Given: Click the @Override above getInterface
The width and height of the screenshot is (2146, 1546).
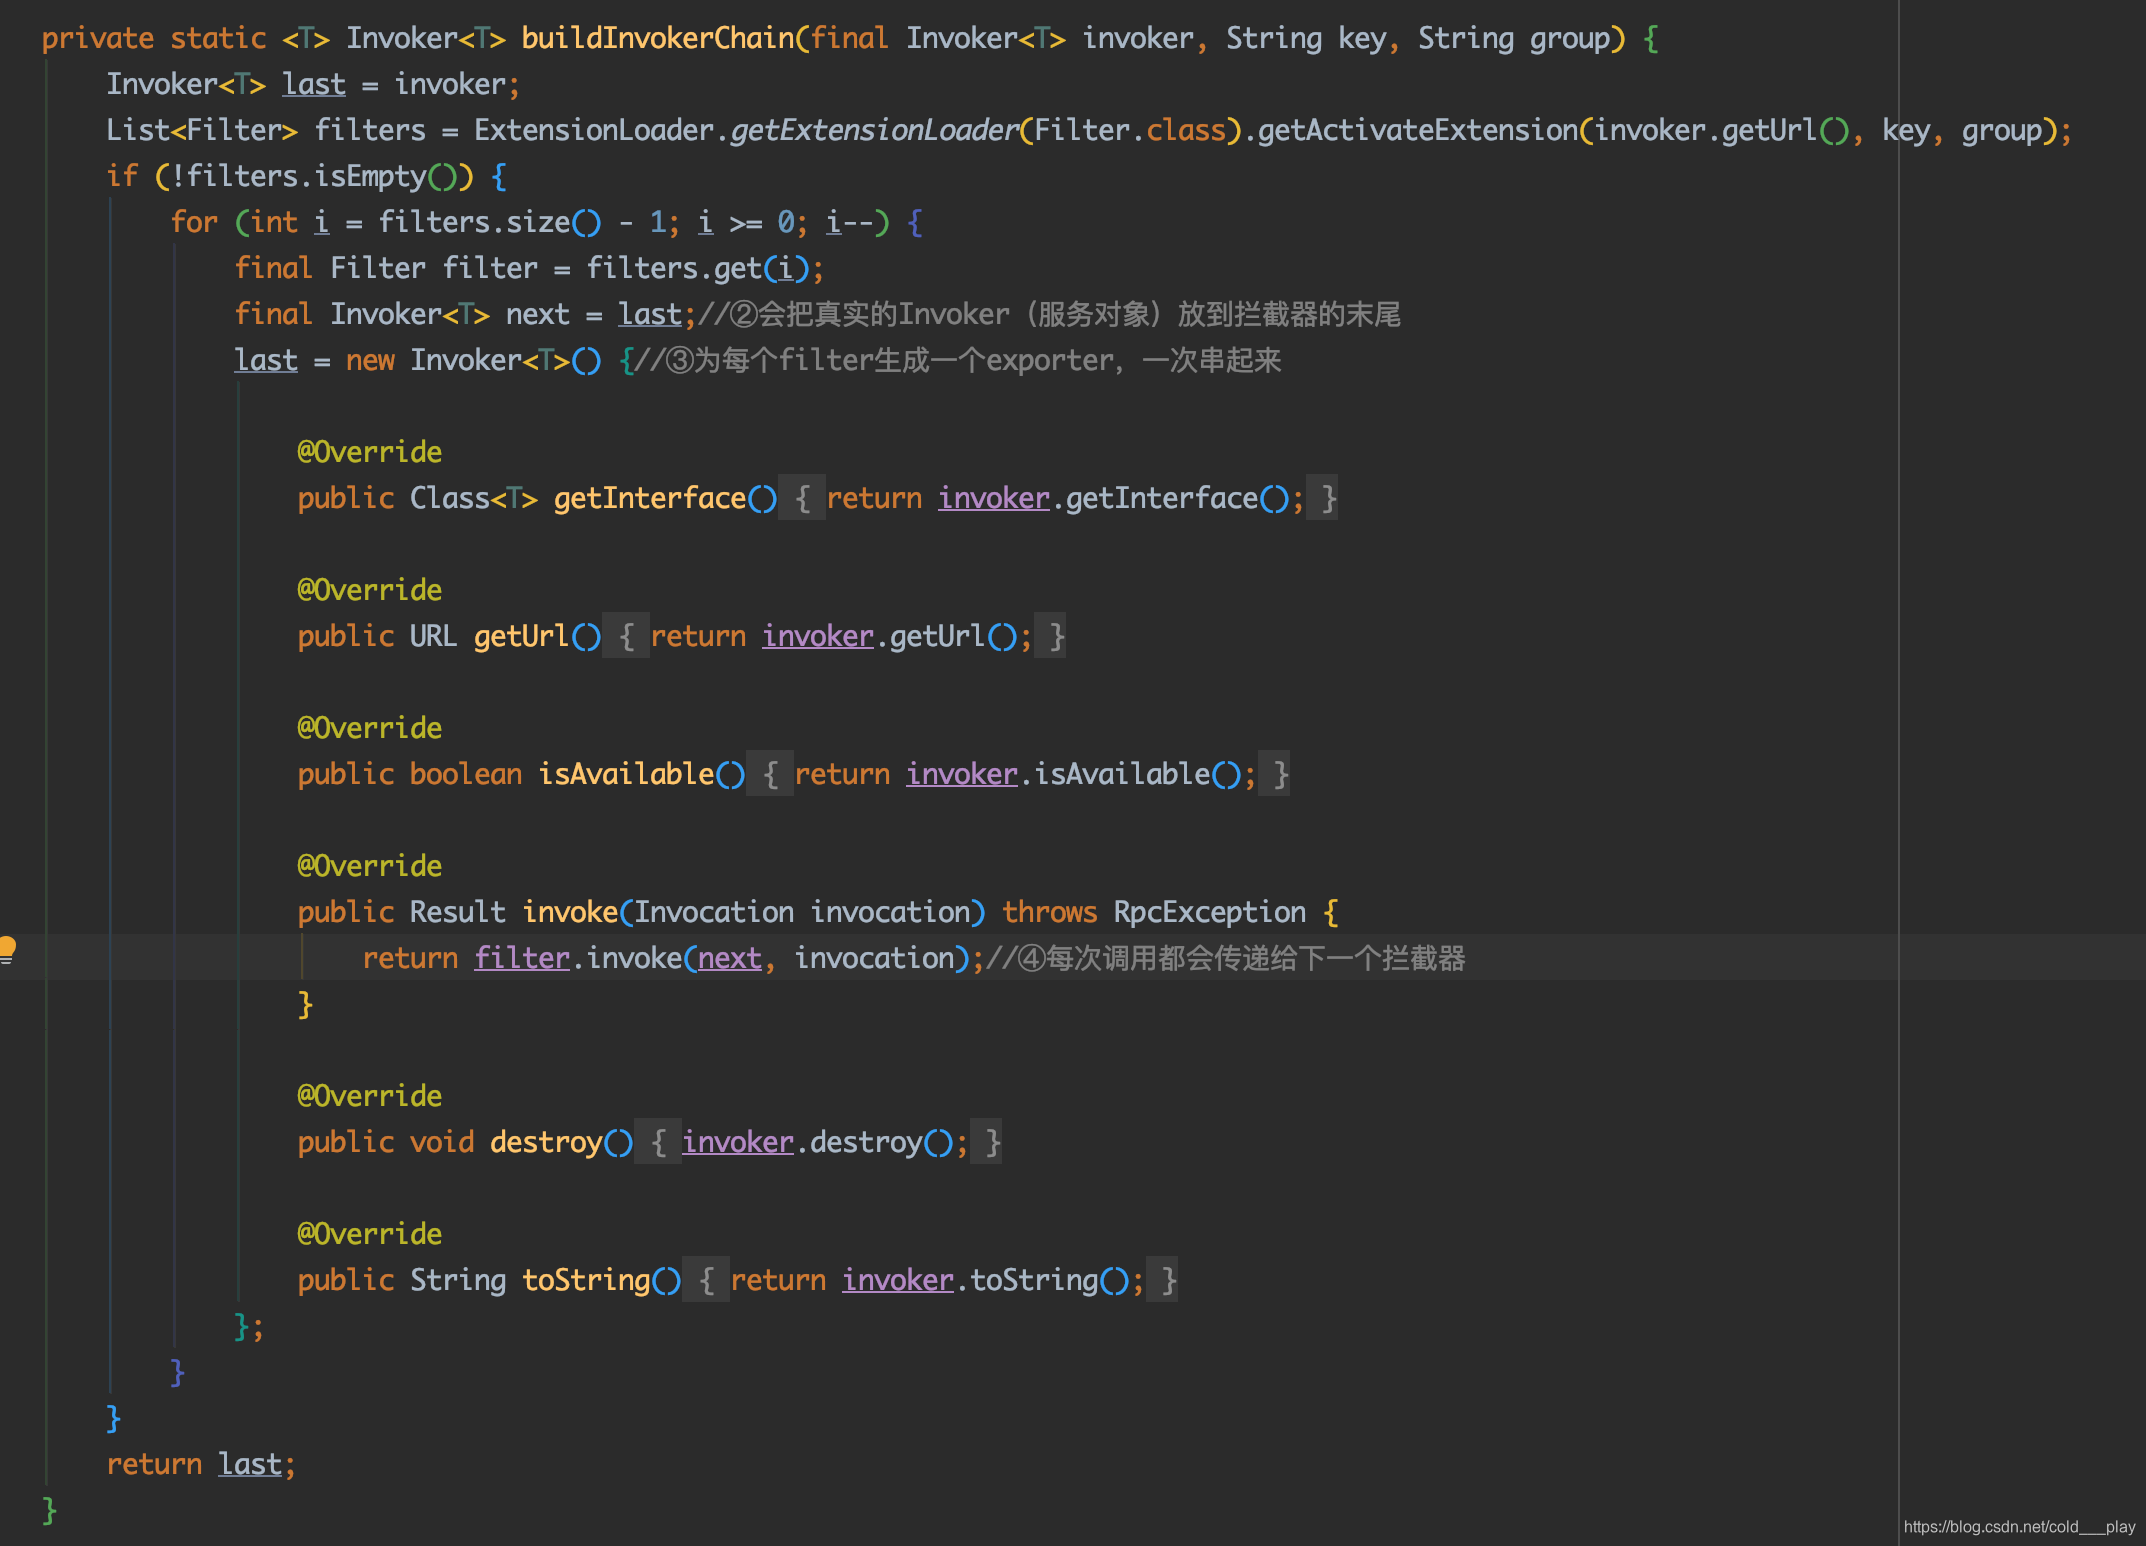Looking at the screenshot, I should (x=370, y=452).
